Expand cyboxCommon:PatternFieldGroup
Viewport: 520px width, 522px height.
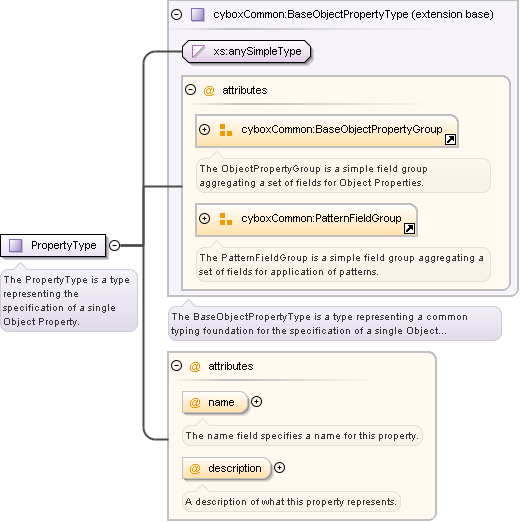click(204, 219)
